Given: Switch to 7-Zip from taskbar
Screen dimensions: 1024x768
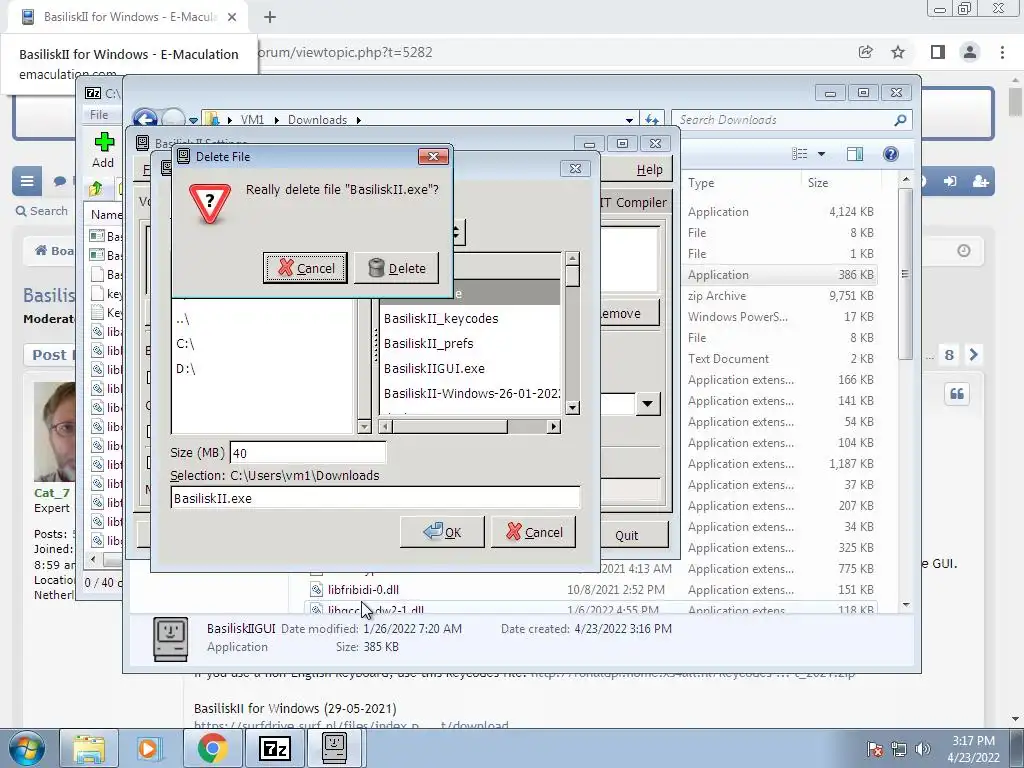Looking at the screenshot, I should [x=274, y=748].
